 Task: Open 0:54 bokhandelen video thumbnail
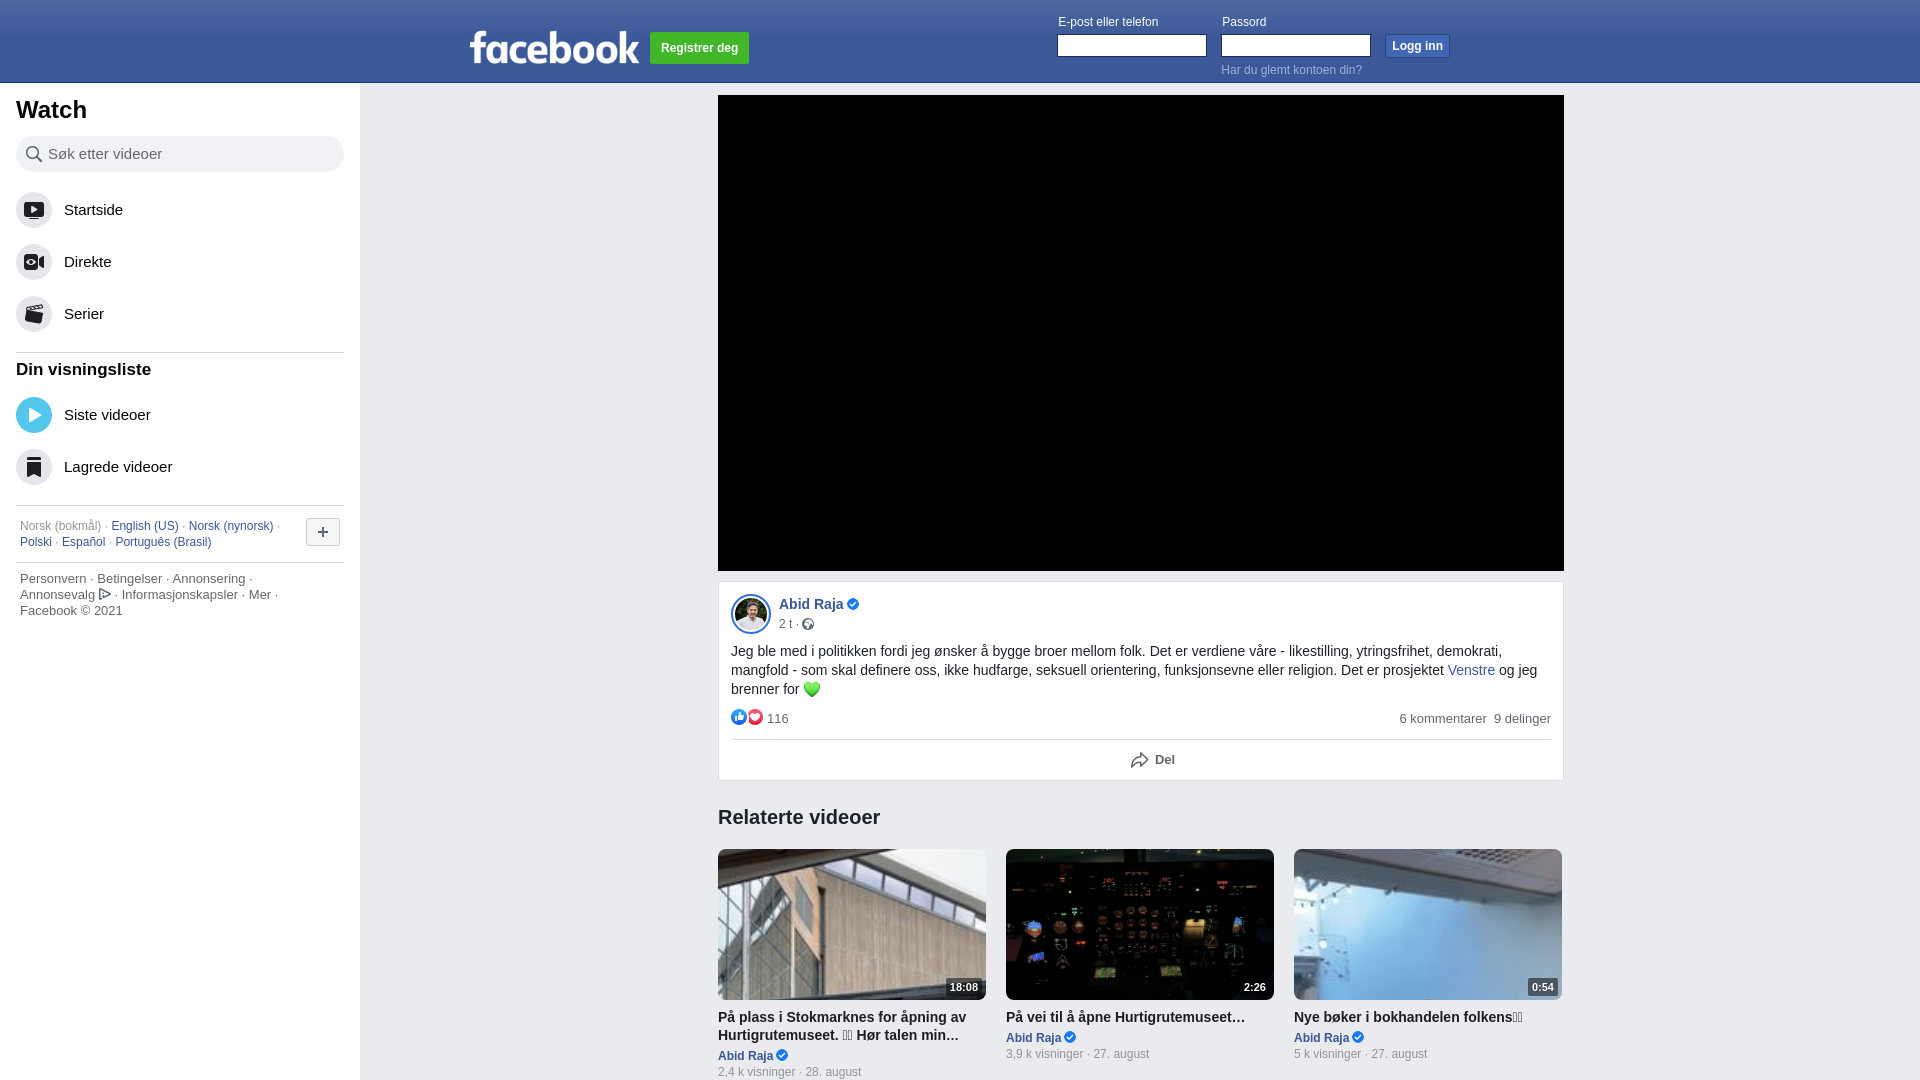[1428, 924]
